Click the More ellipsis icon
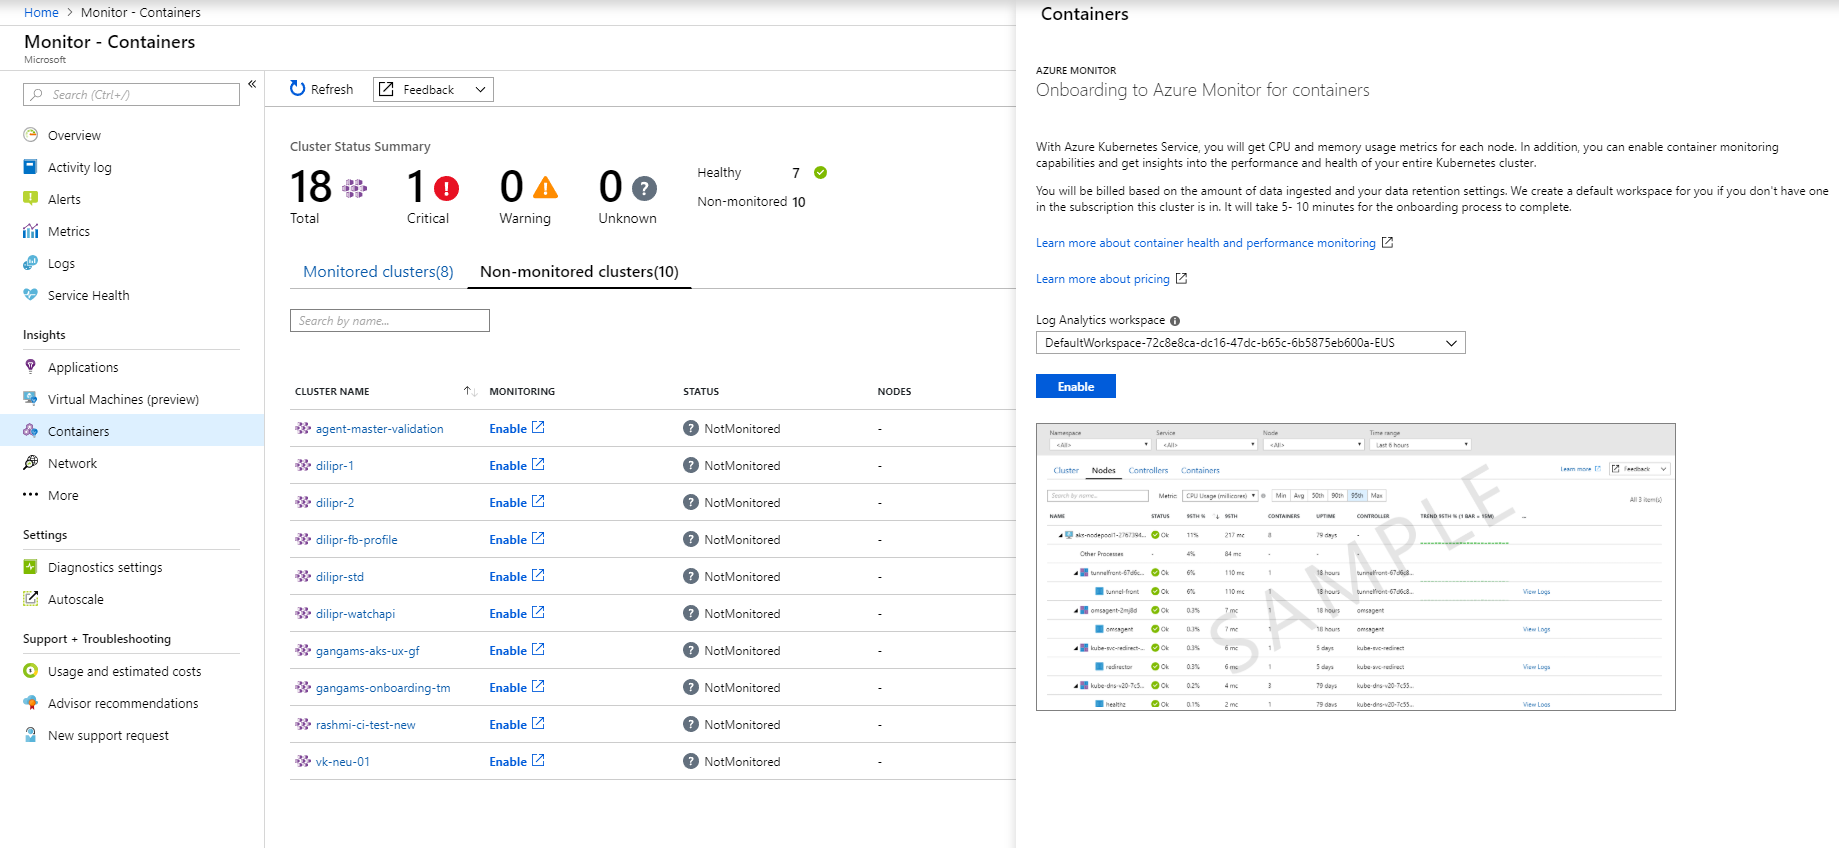Screen dimensions: 1839x848 pyautogui.click(x=30, y=495)
